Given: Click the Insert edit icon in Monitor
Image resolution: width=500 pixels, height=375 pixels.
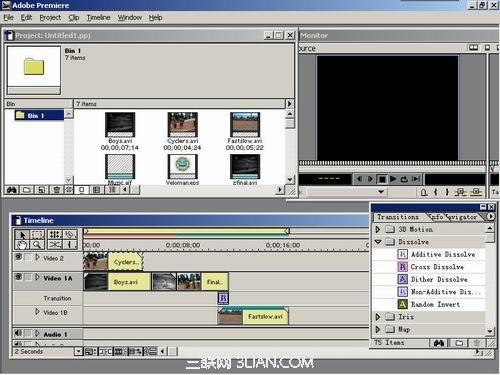Looking at the screenshot, I should coord(461,192).
